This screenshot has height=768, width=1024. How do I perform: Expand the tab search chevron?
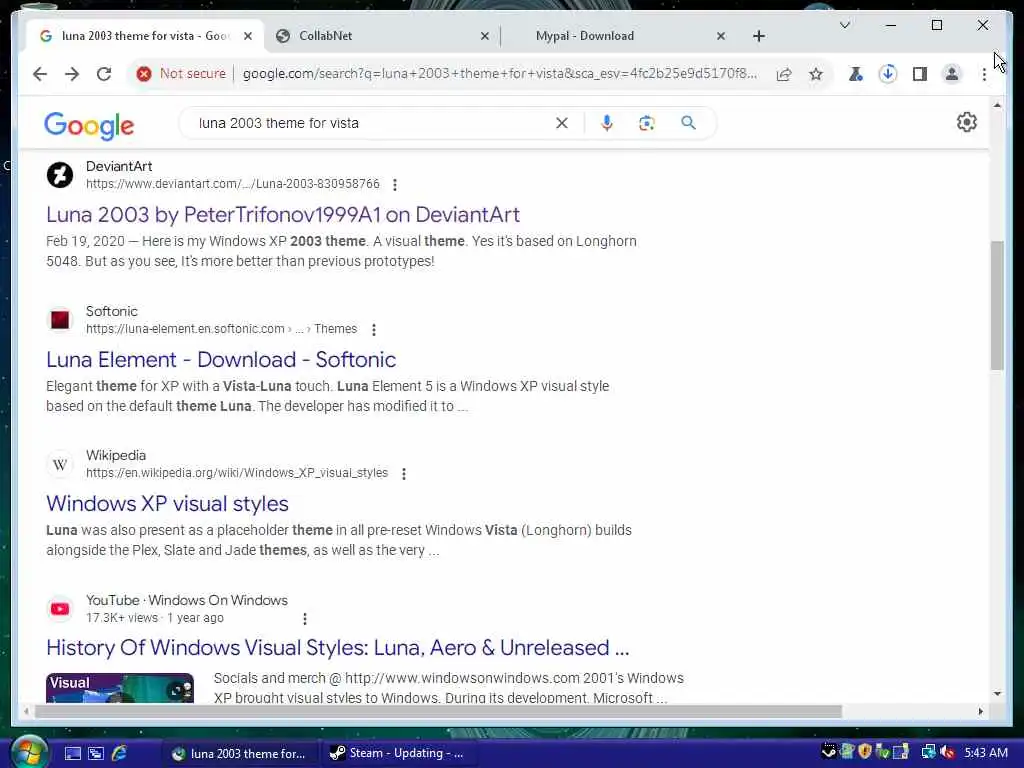pos(844,25)
